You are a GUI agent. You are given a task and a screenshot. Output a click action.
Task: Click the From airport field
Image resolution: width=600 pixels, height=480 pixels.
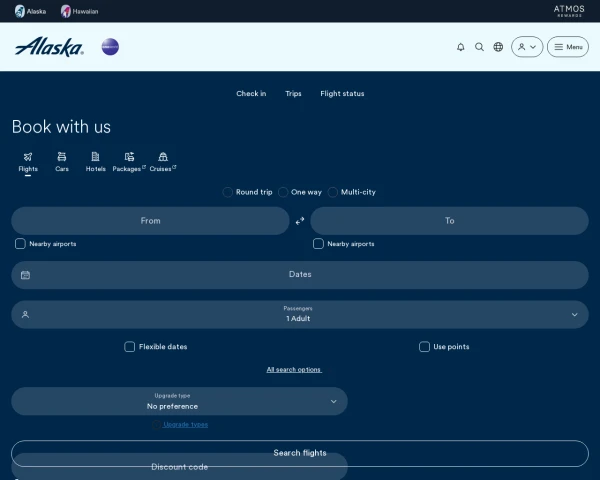pos(150,221)
